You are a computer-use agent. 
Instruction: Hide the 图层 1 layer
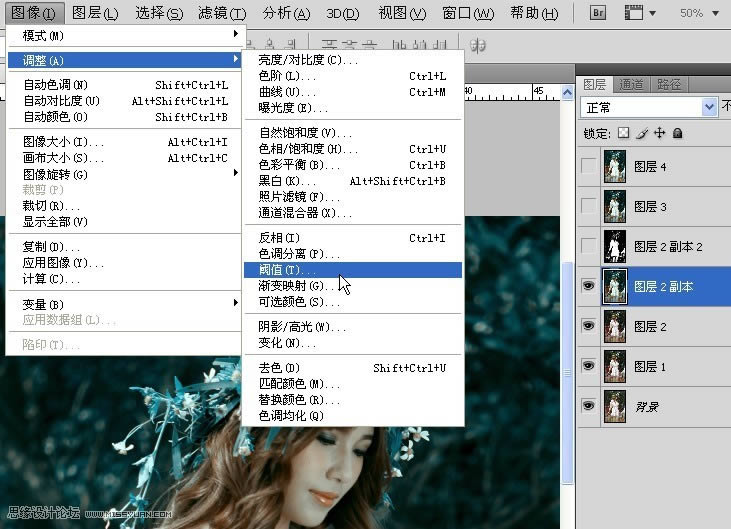click(588, 366)
